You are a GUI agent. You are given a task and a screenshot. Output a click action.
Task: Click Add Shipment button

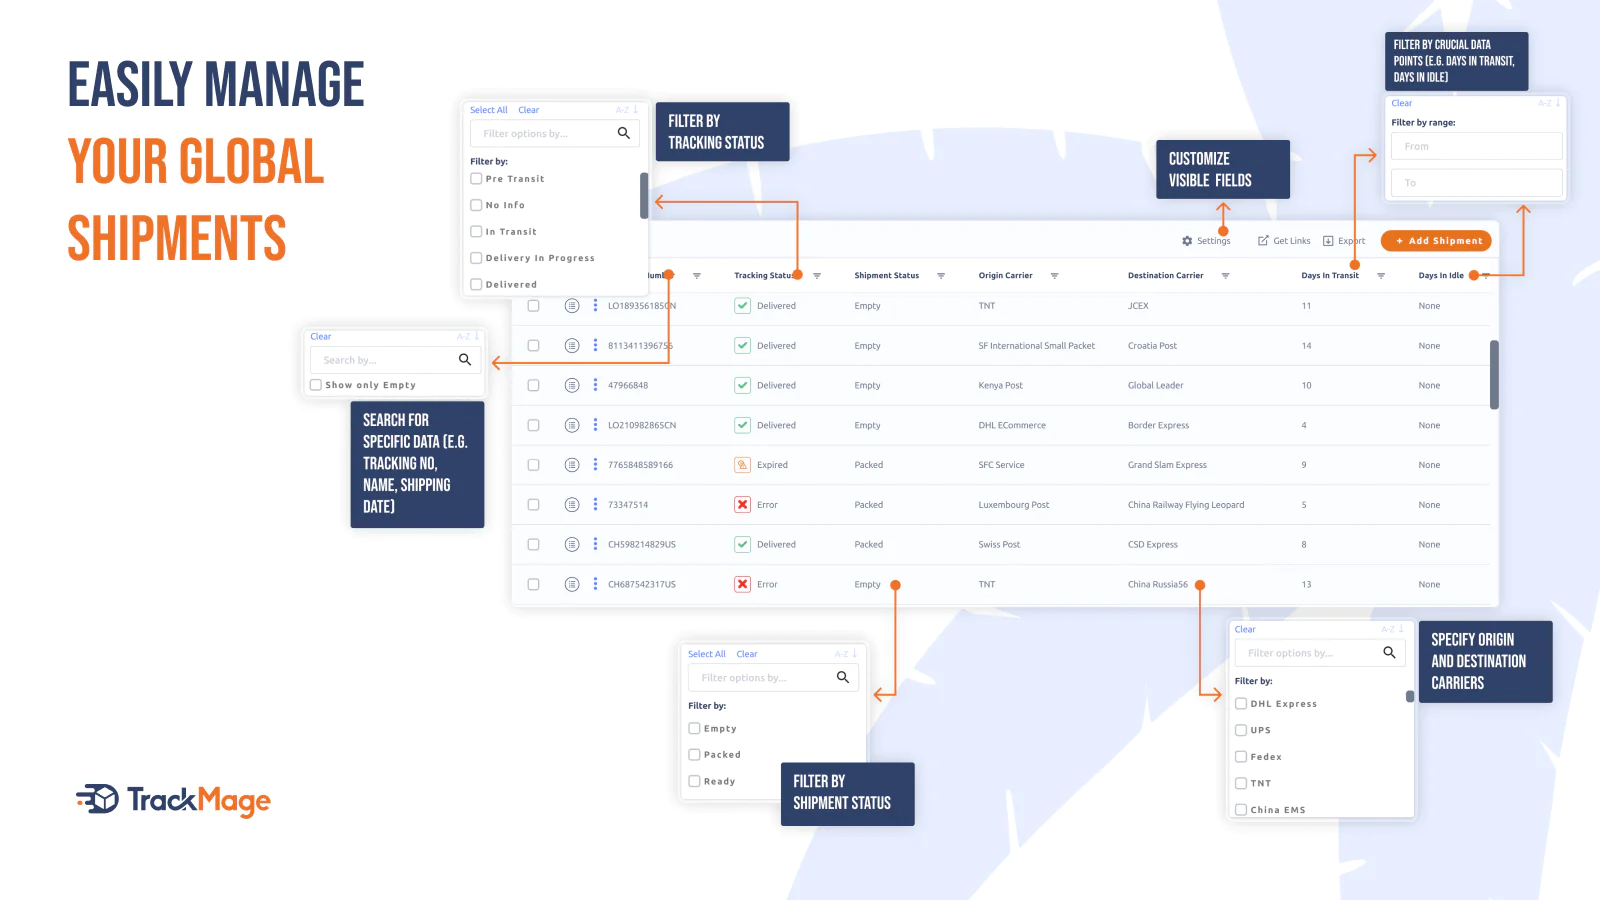pos(1436,241)
